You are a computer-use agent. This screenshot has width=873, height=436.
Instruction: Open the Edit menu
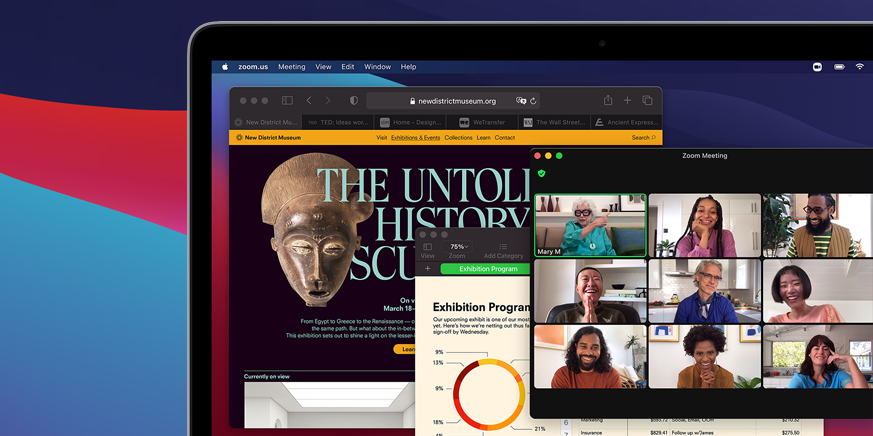pyautogui.click(x=348, y=67)
